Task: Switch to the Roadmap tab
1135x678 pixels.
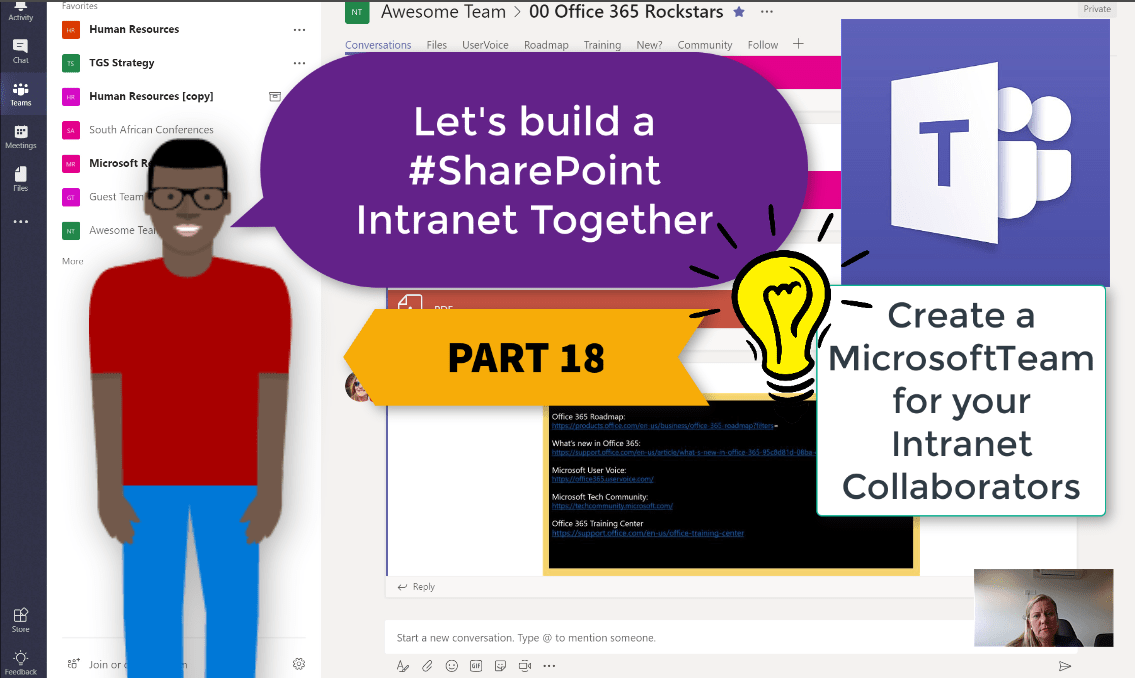Action: [546, 45]
